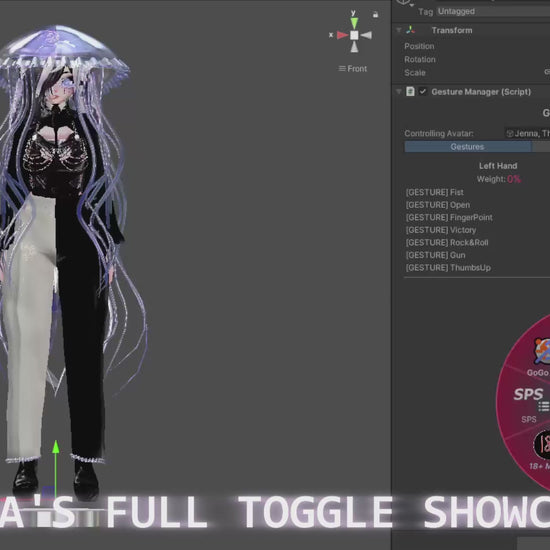The image size is (550, 550).
Task: Click the Transform component icon
Action: click(410, 30)
